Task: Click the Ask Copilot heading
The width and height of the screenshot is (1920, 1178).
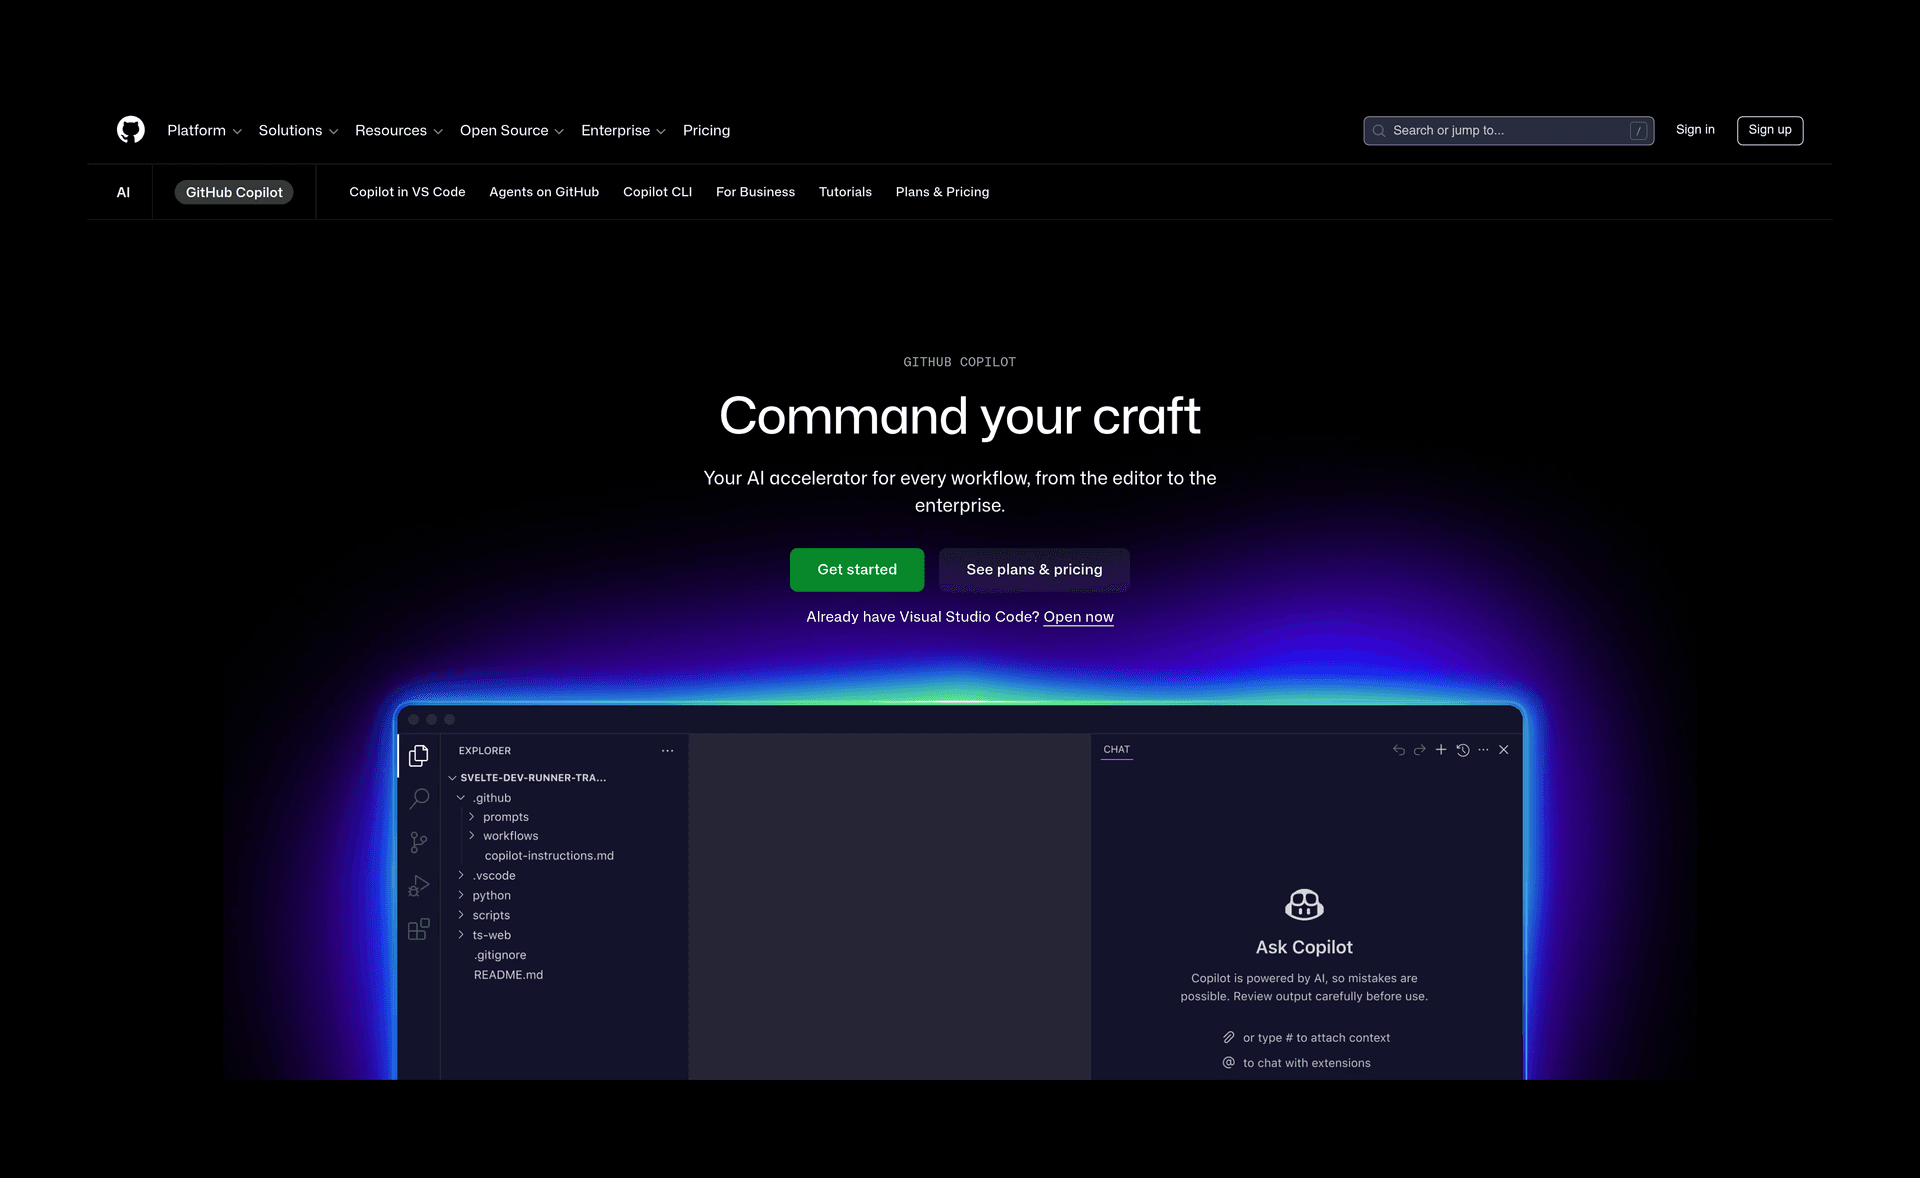Action: pyautogui.click(x=1304, y=947)
